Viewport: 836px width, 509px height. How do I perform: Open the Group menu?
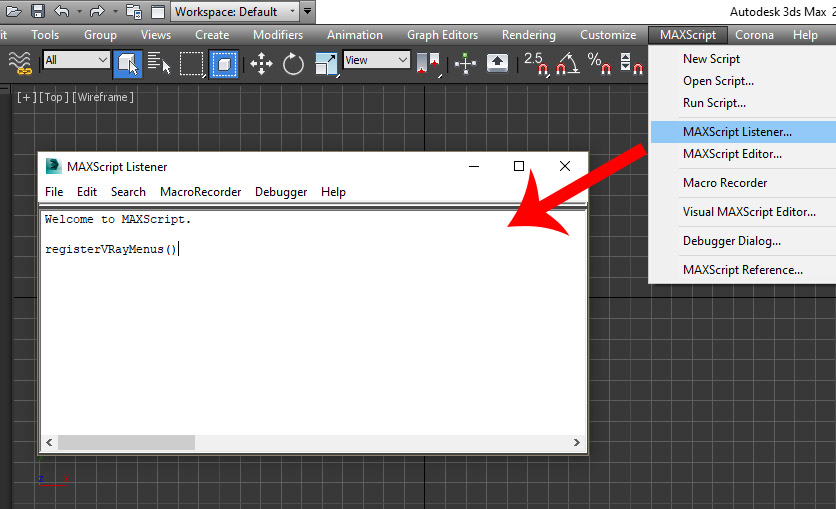tap(100, 35)
